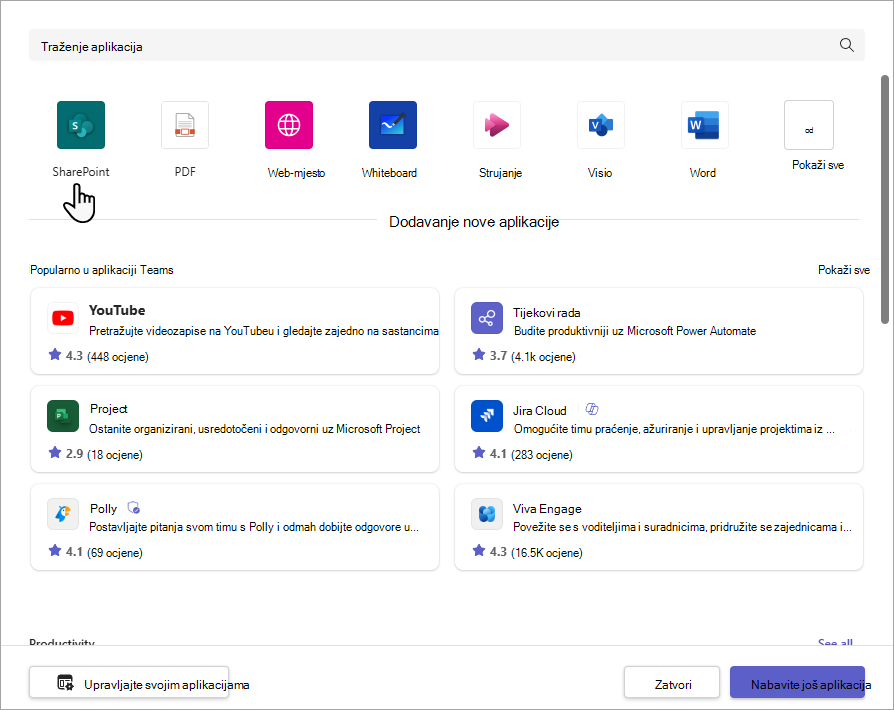Click the rating text 4.3 (16.5K ocjene)
Screen dimensions: 894x710
[536, 553]
